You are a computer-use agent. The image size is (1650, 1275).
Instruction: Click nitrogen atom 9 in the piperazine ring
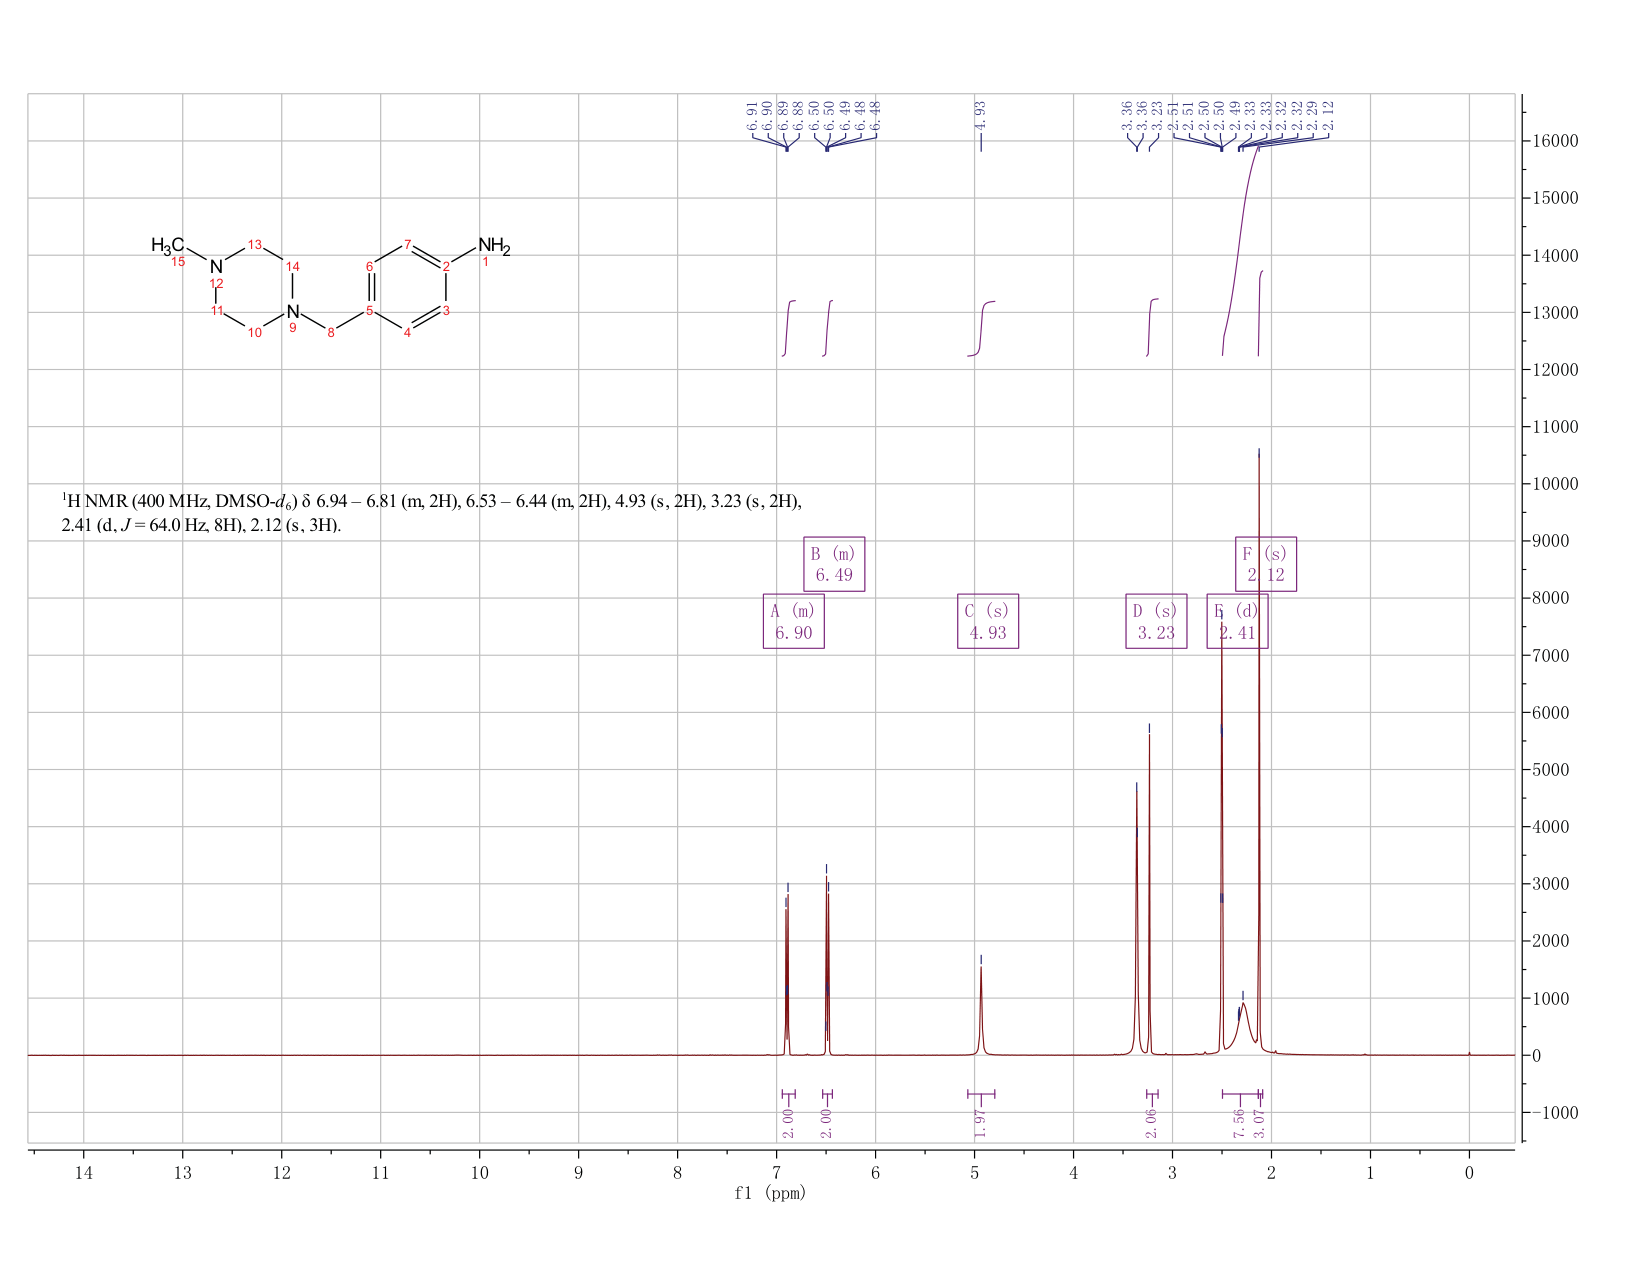tap(292, 311)
